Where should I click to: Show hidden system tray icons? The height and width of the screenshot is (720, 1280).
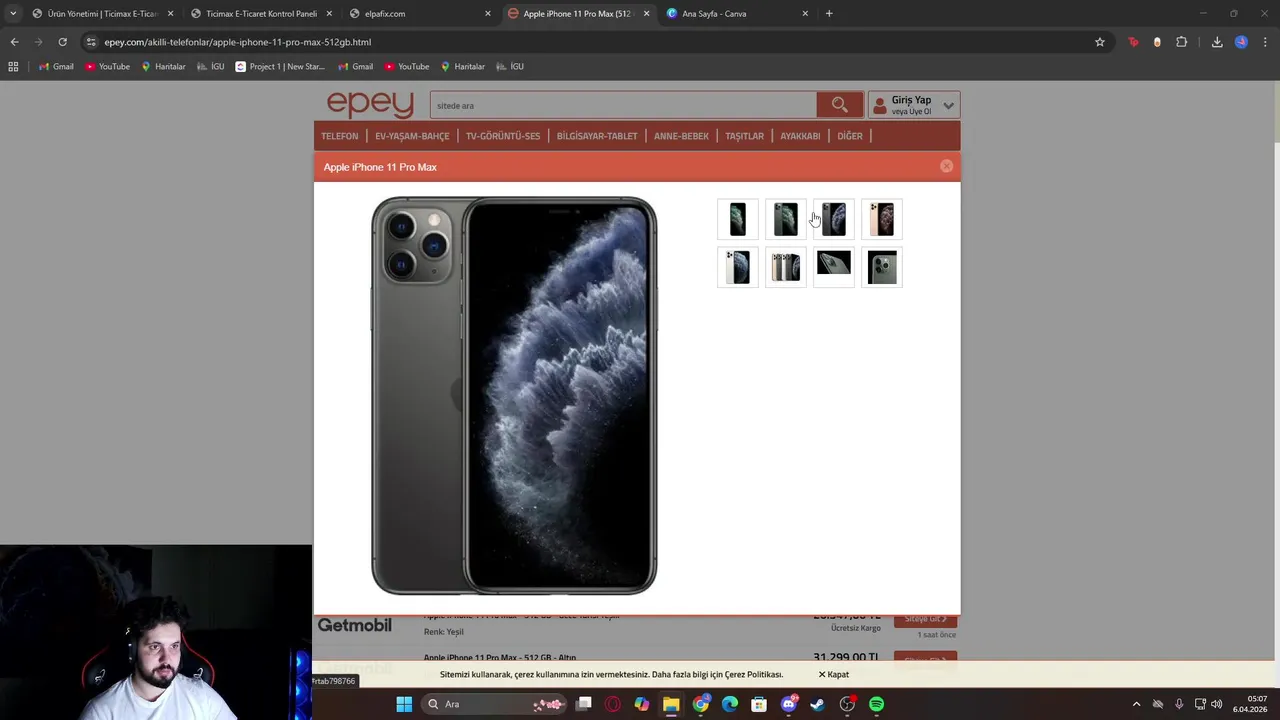(x=1136, y=704)
